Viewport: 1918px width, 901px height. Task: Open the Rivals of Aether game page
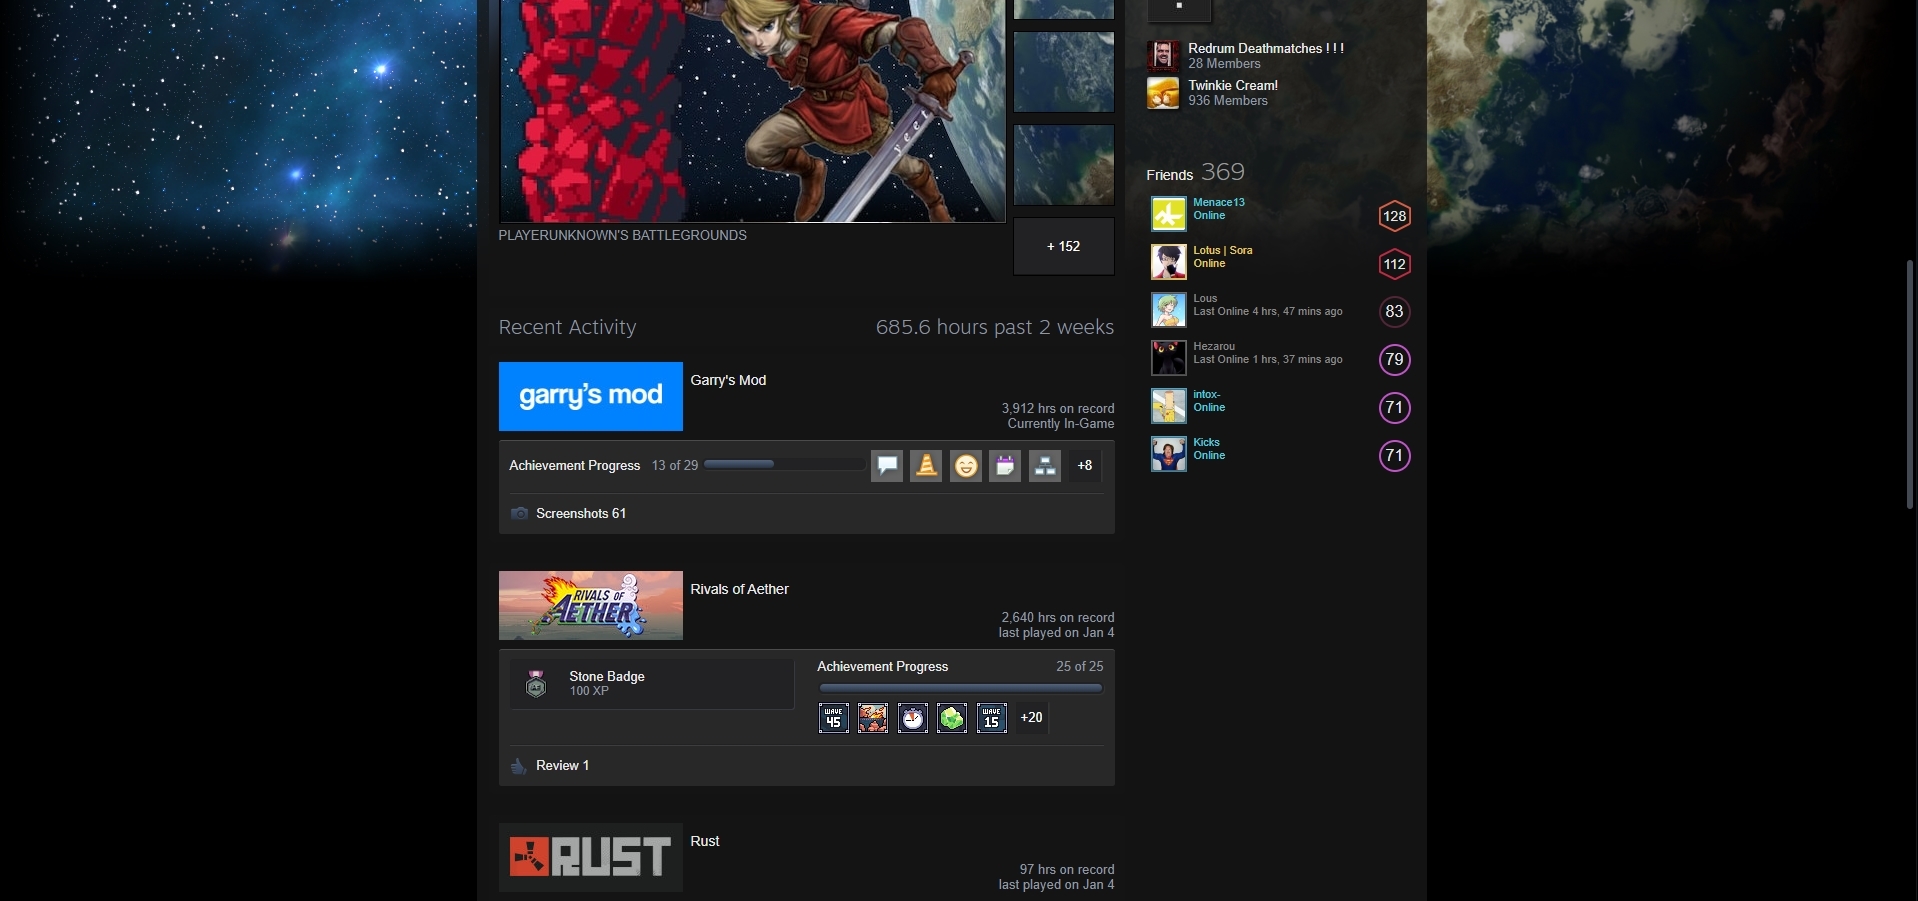pos(739,589)
